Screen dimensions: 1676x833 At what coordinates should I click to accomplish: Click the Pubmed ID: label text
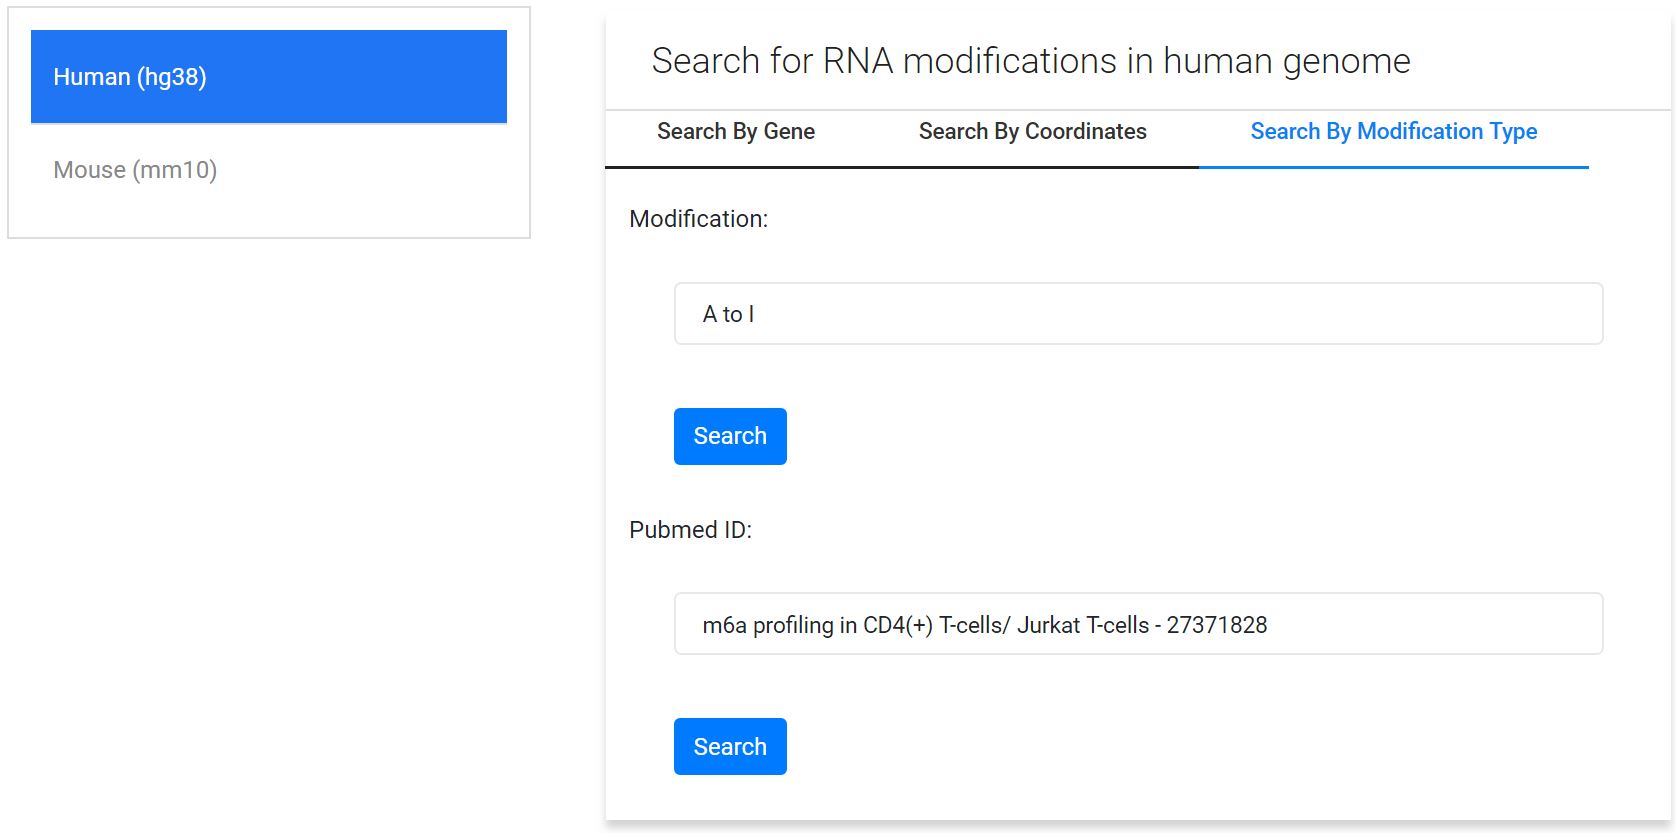coord(690,530)
